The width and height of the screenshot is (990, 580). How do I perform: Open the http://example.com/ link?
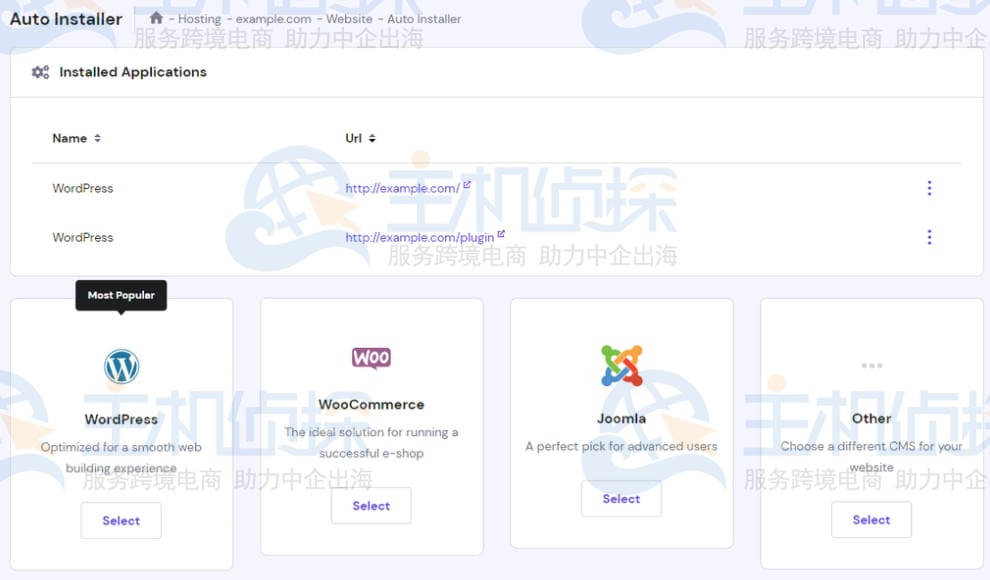(x=403, y=187)
